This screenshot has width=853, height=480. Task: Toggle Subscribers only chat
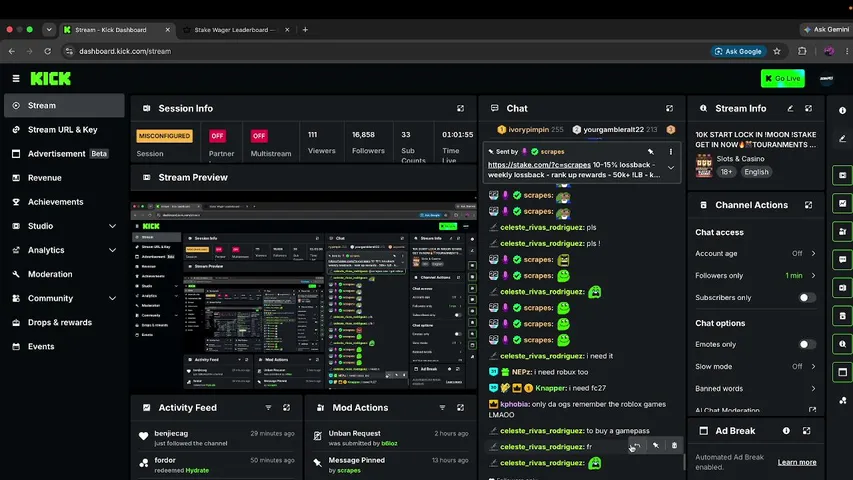(807, 298)
